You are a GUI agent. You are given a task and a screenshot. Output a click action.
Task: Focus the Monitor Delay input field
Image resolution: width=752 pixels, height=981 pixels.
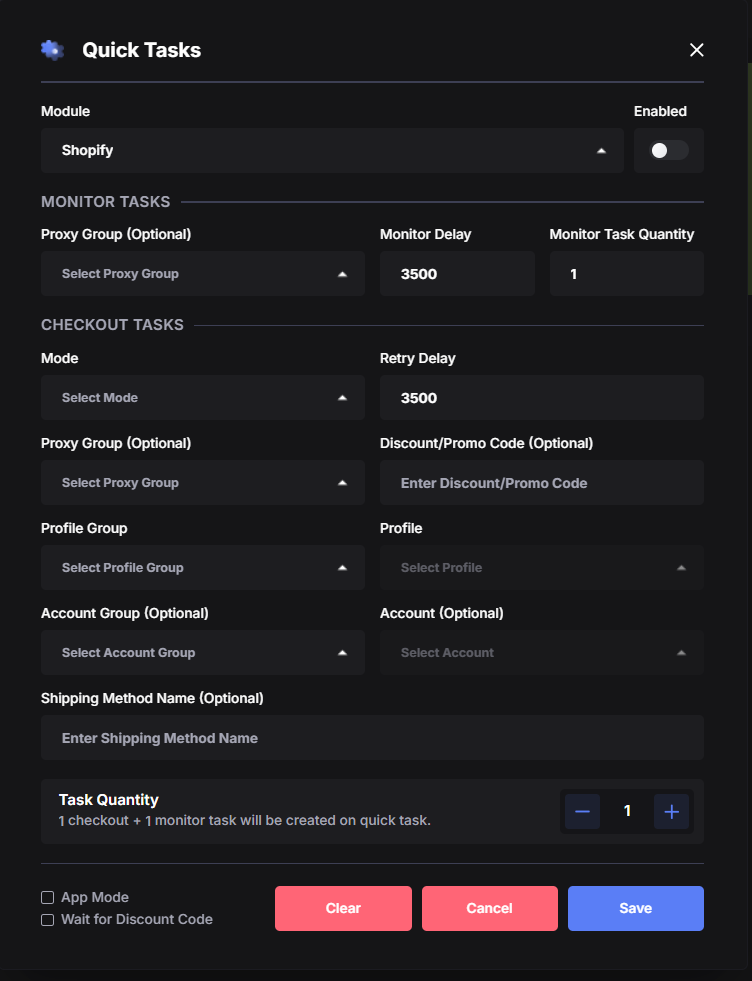pos(457,273)
